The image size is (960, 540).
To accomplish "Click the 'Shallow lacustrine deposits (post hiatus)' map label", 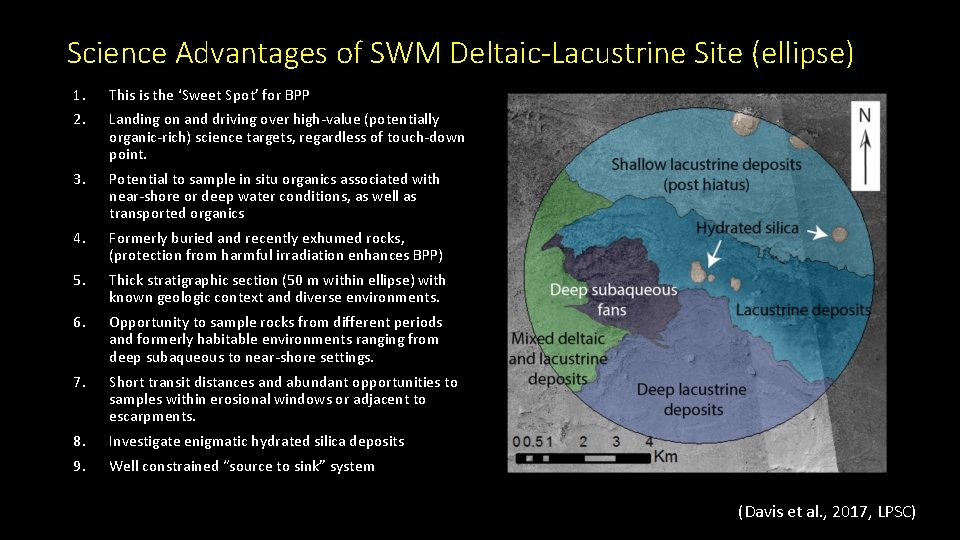I will click(x=706, y=174).
